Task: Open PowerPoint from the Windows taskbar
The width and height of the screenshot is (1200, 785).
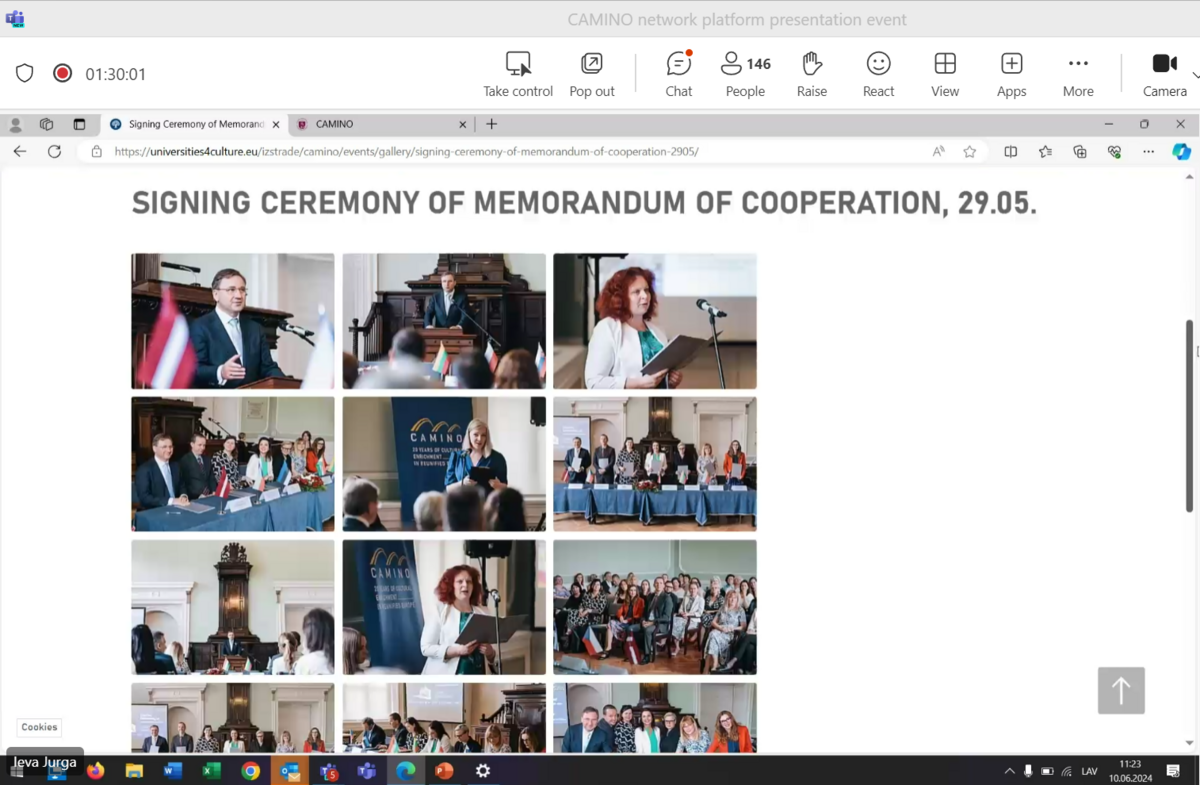Action: click(444, 771)
